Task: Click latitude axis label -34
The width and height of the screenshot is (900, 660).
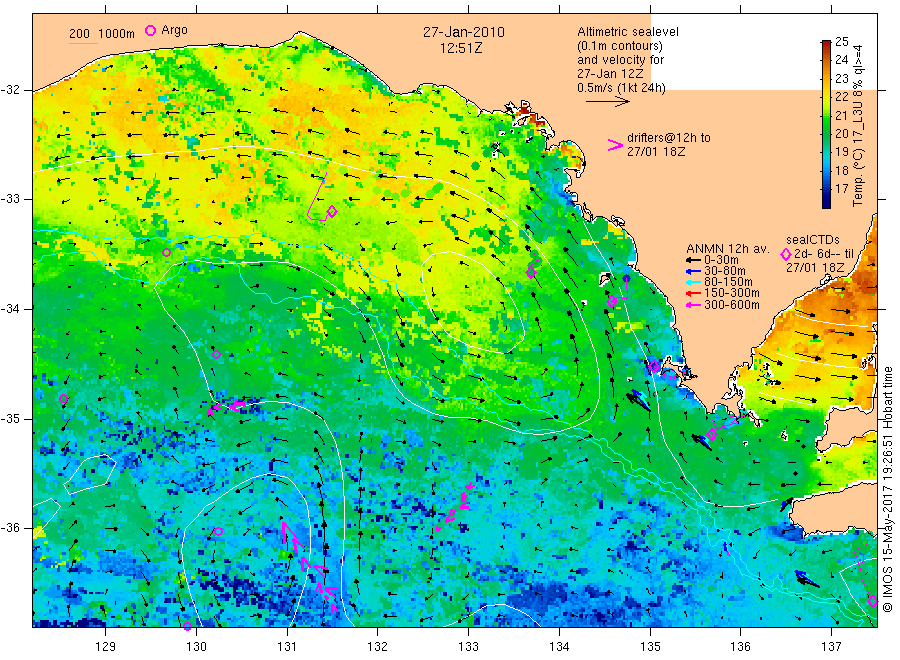Action: [10, 309]
